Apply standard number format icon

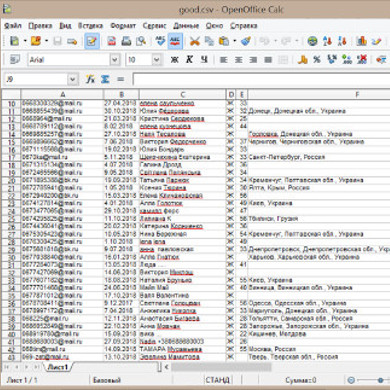point(332,60)
